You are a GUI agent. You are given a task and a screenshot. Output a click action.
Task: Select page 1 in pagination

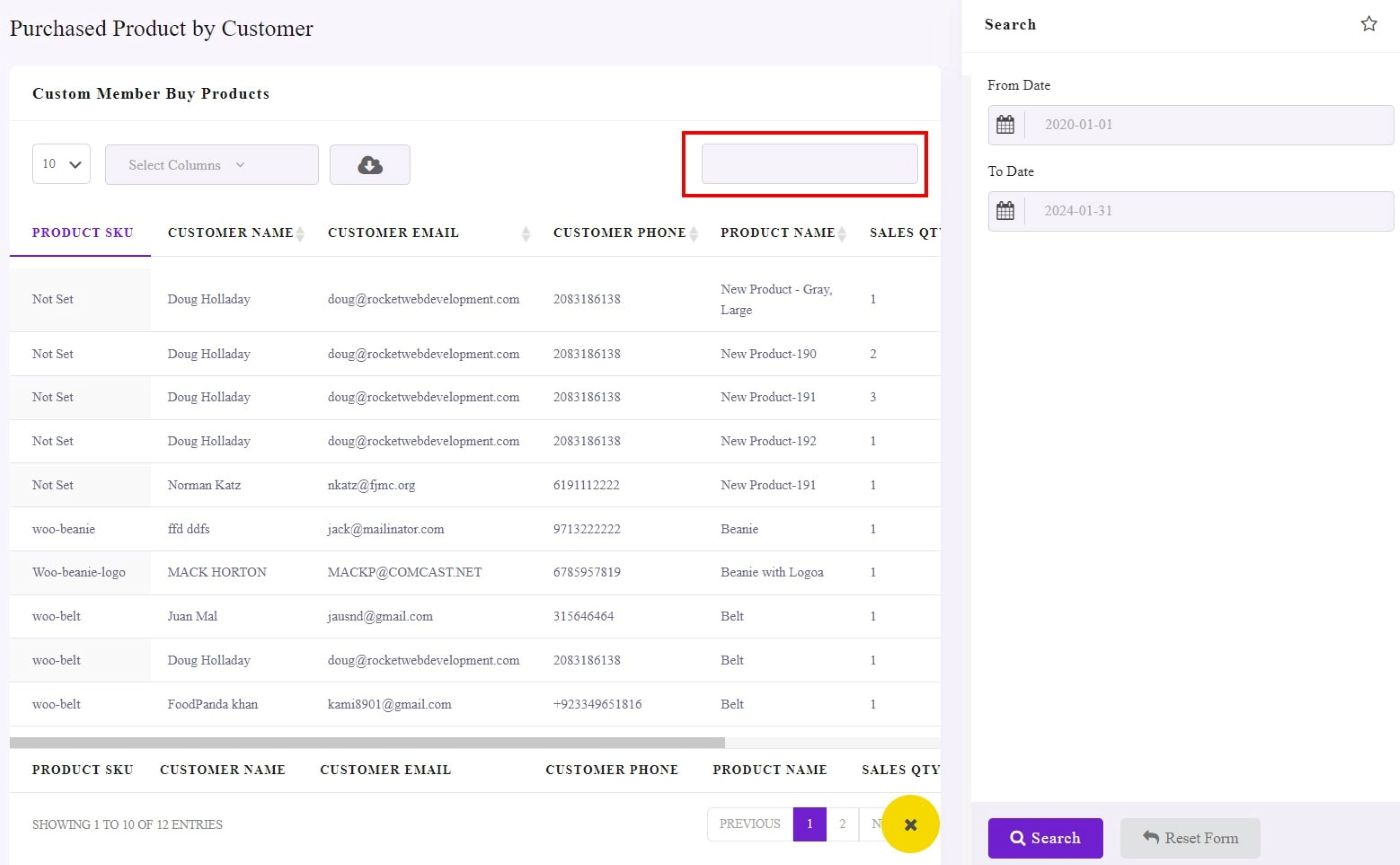click(810, 824)
